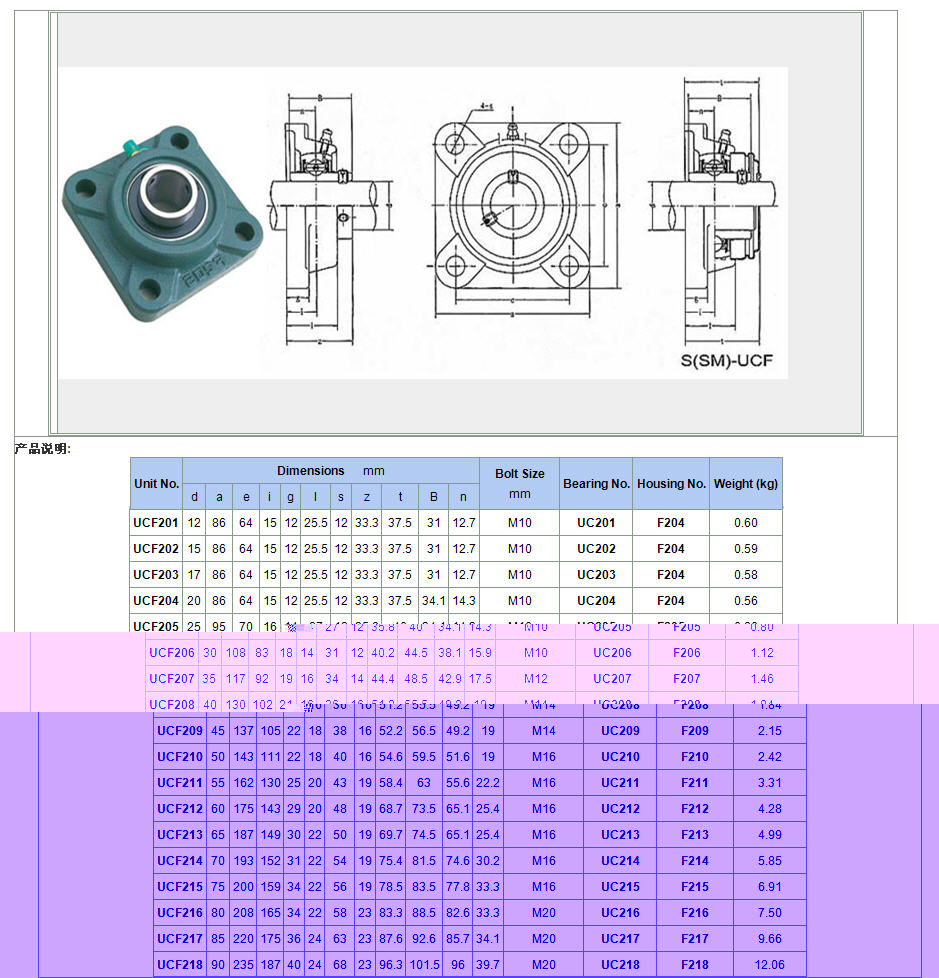Click the 101.5 value in UCF218 row
939x978 pixels.
tap(424, 964)
